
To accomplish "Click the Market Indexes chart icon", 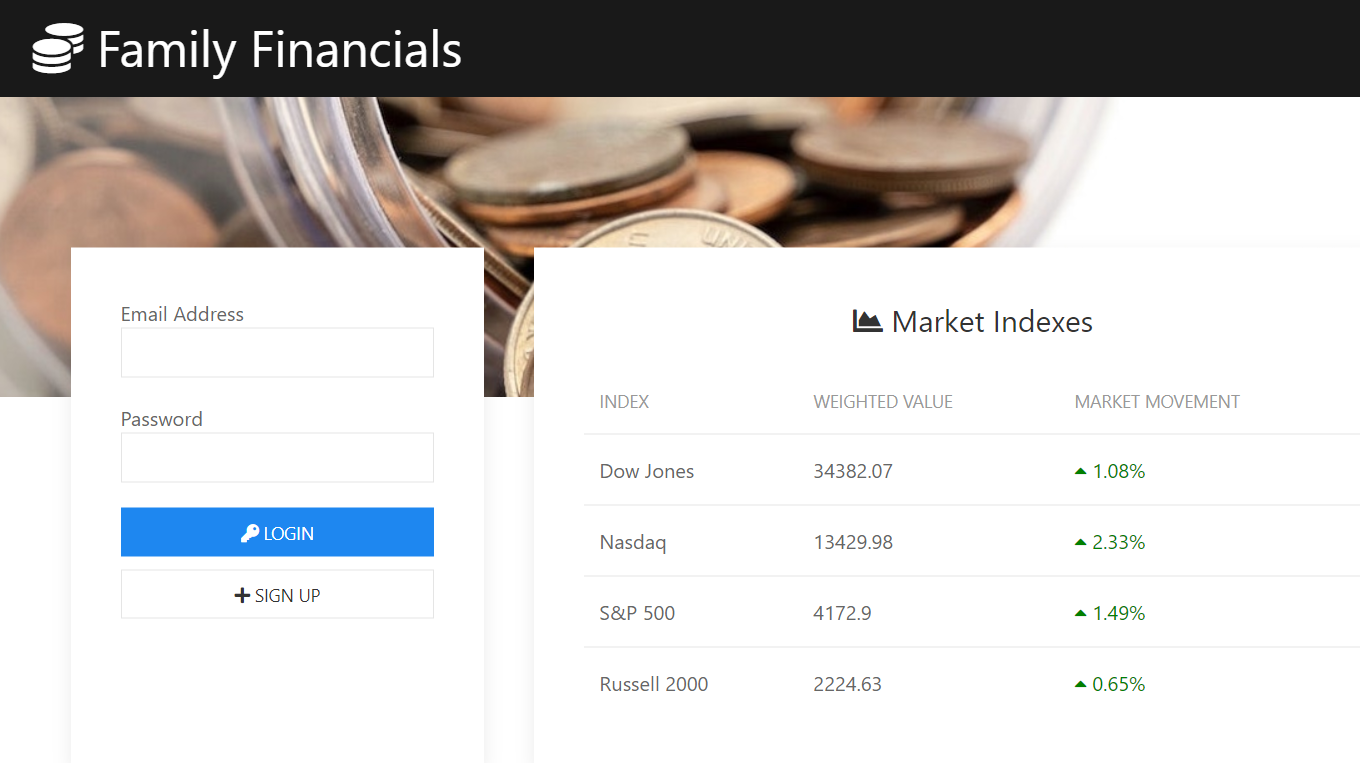I will (x=867, y=321).
